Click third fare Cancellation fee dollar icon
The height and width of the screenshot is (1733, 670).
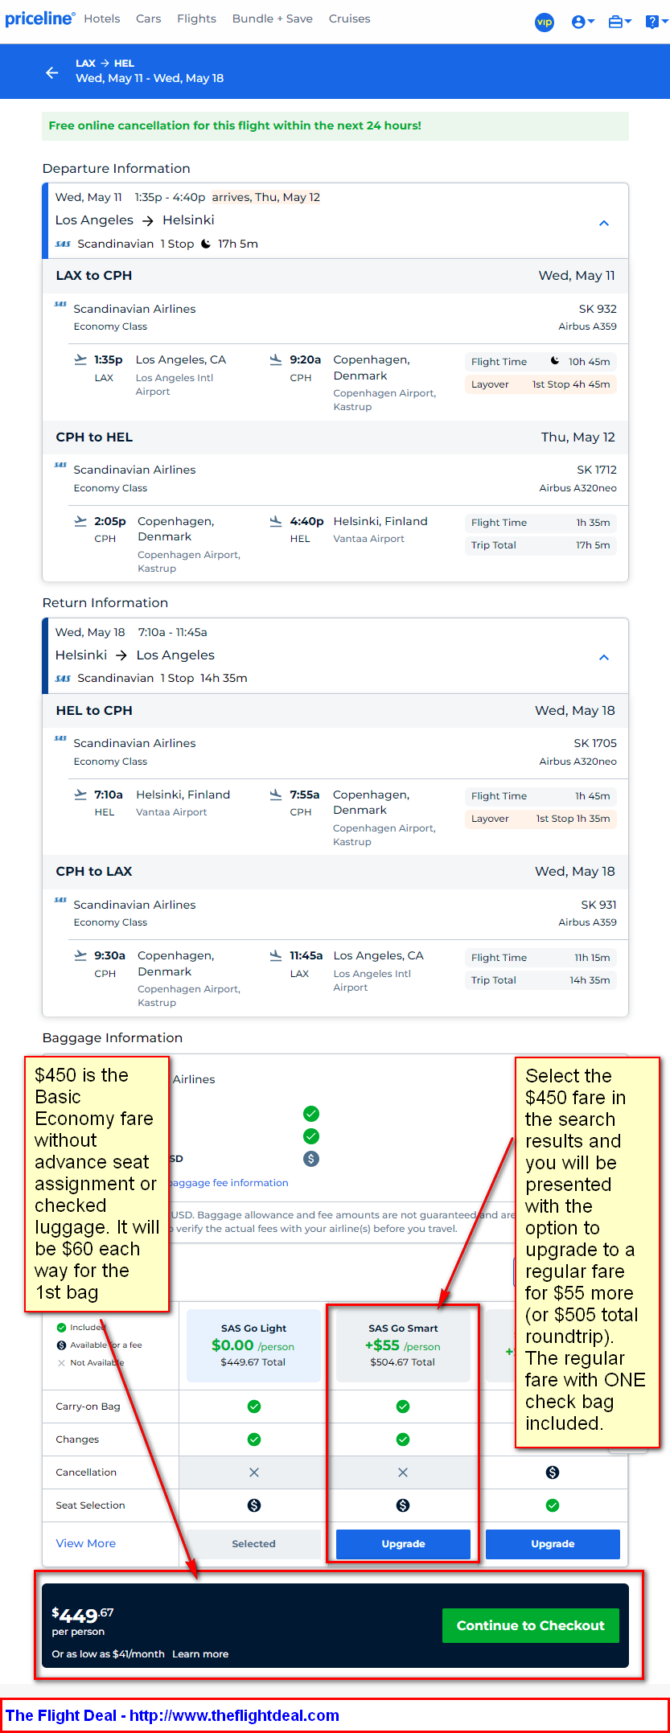click(552, 1472)
